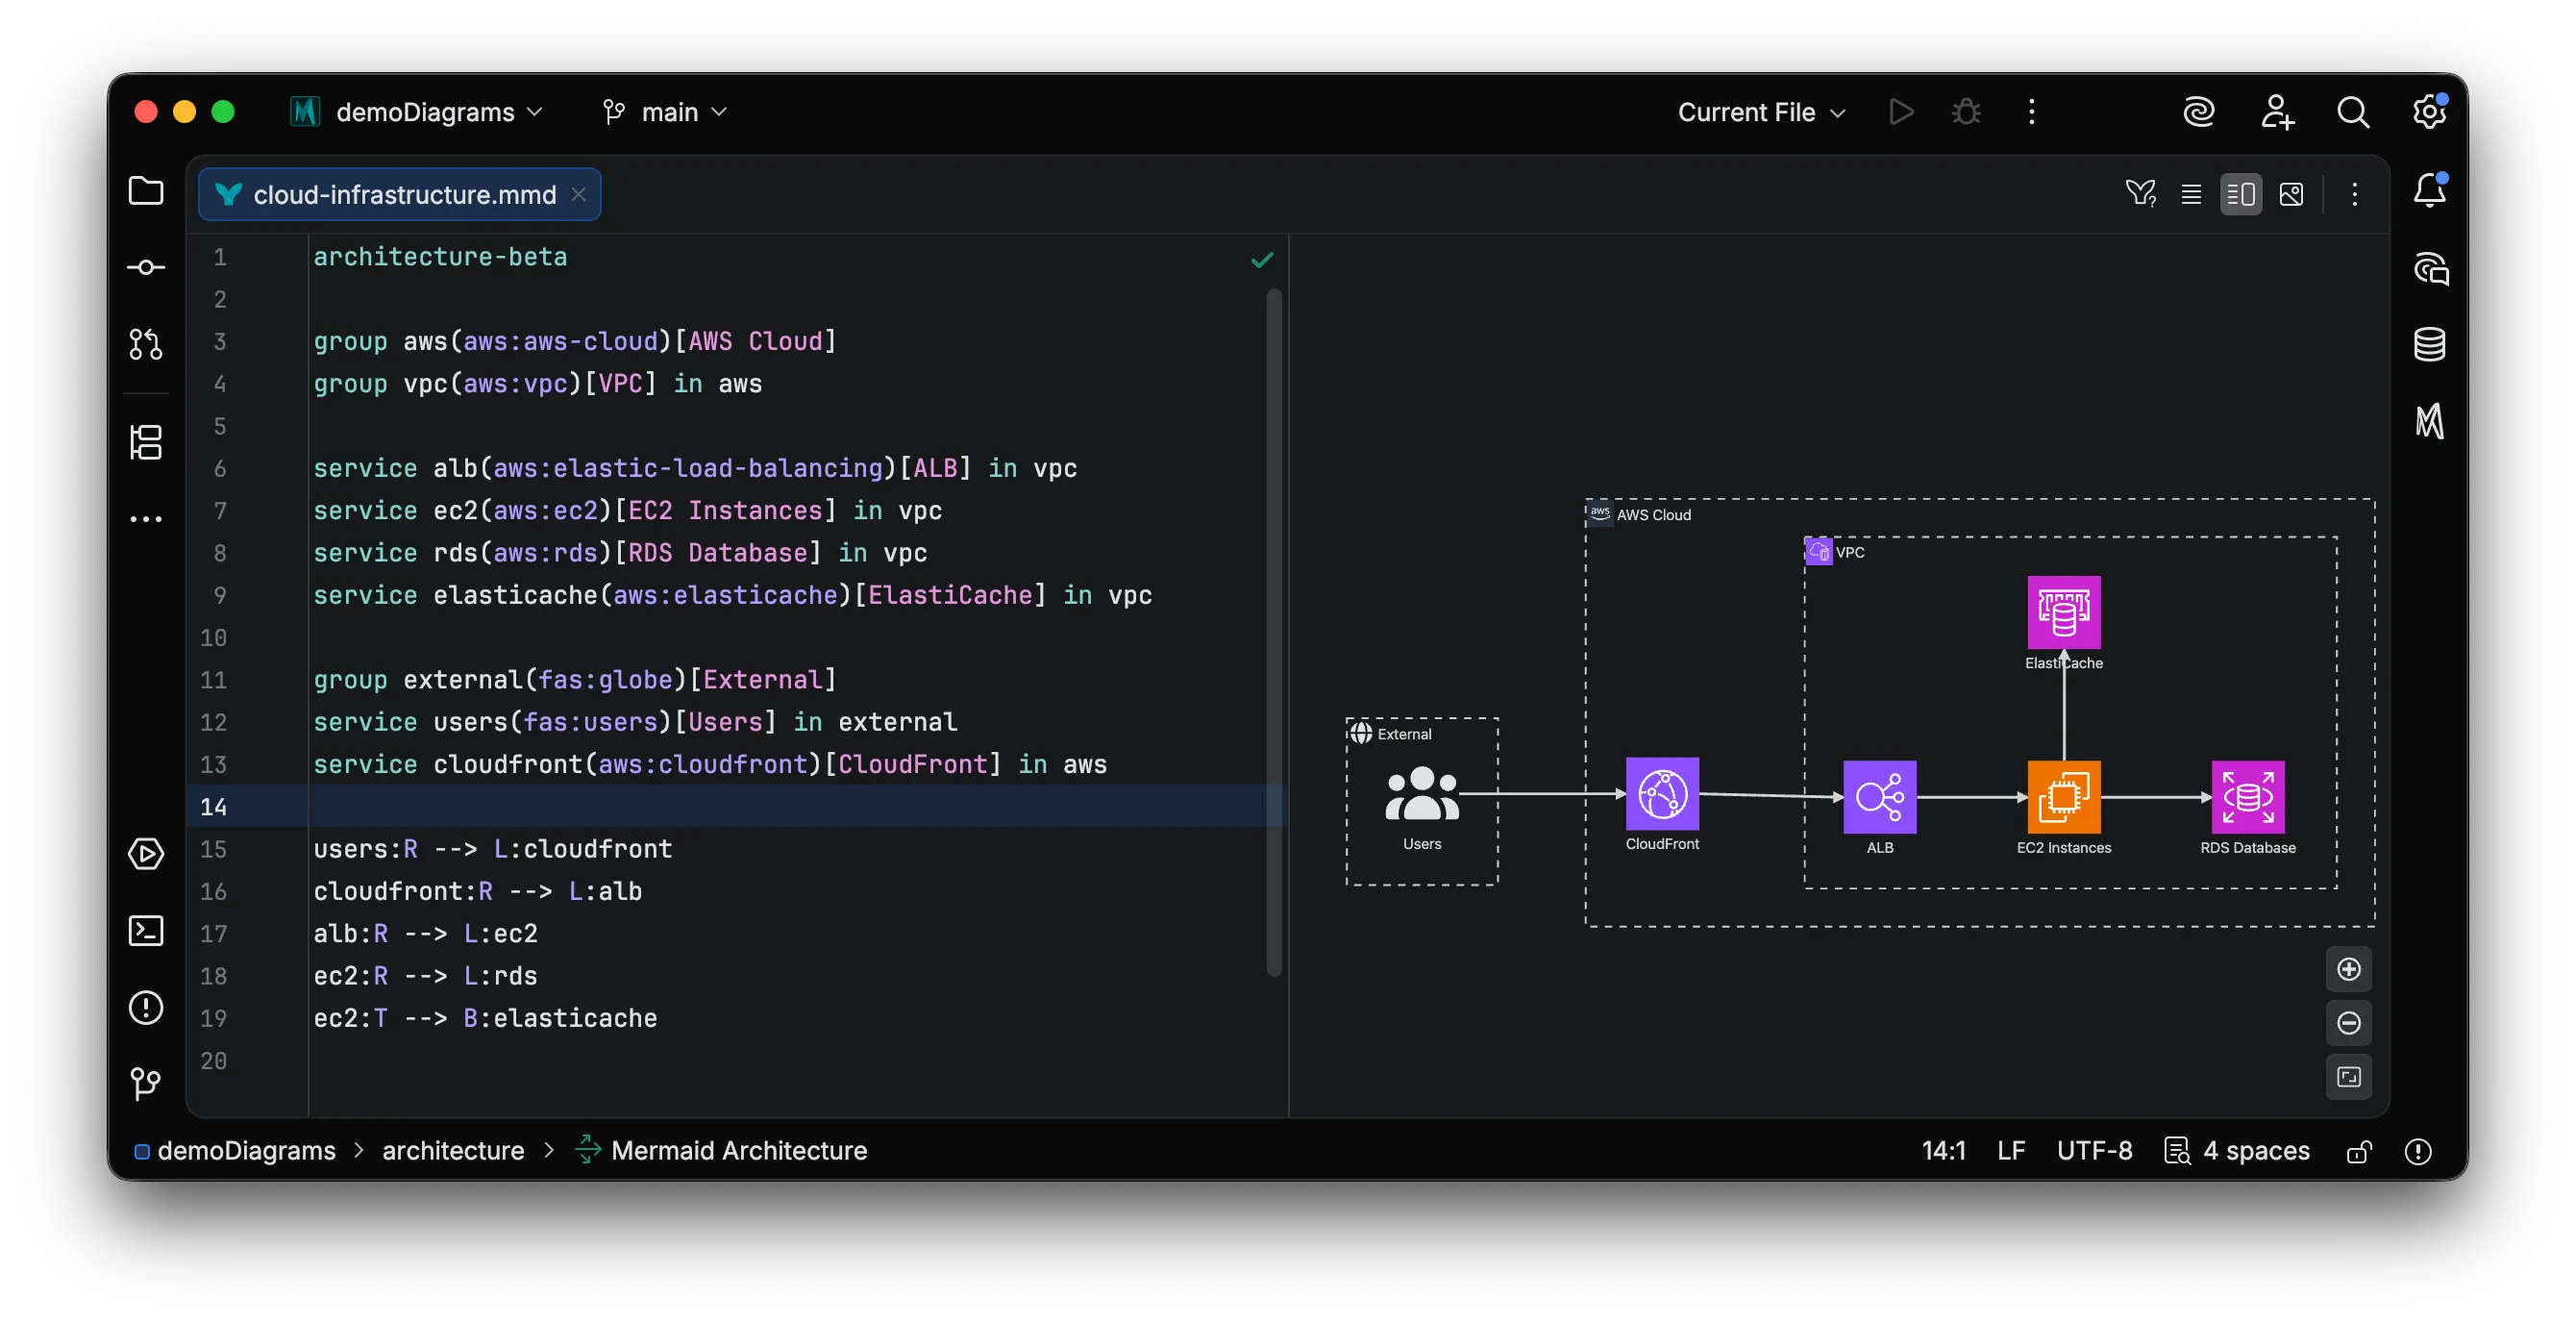Screen dimensions: 2576x1323
Task: Click the Mermaid Architecture breadcrumb
Action: pyautogui.click(x=738, y=1150)
